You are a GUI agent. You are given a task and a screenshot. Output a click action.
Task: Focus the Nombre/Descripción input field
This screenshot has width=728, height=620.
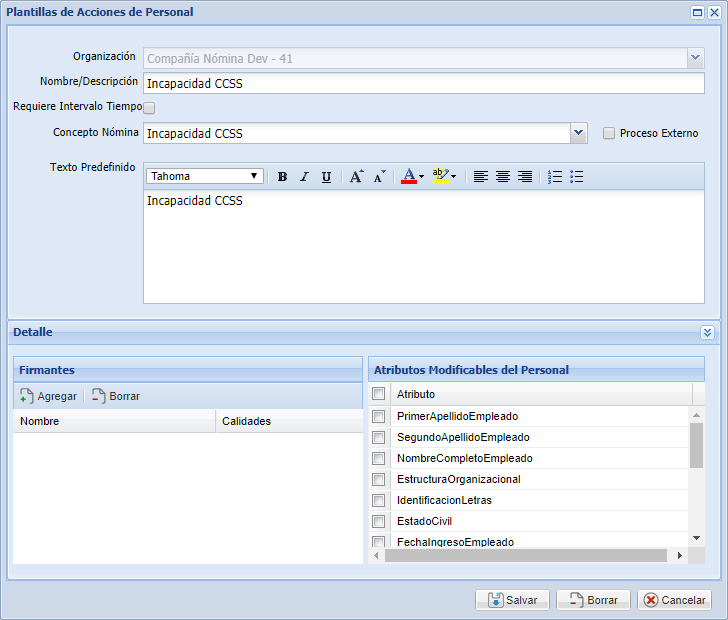coord(423,83)
